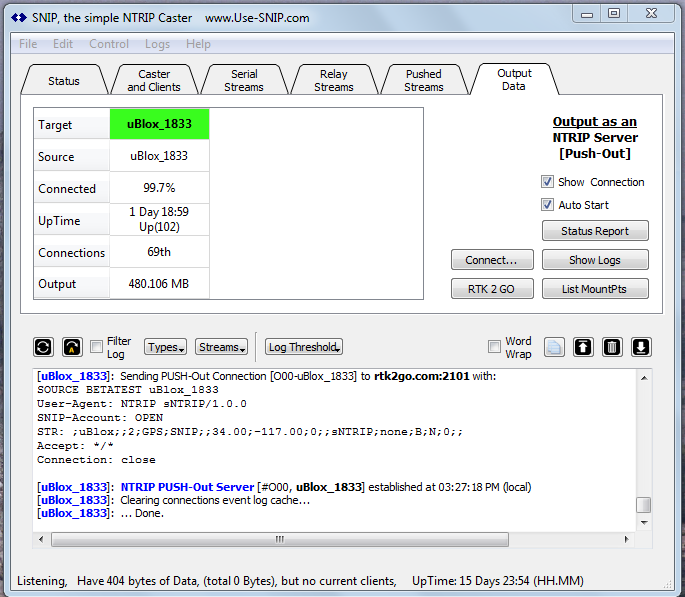The image size is (685, 597).
Task: Click the RTK 2 GO button
Action: point(492,289)
